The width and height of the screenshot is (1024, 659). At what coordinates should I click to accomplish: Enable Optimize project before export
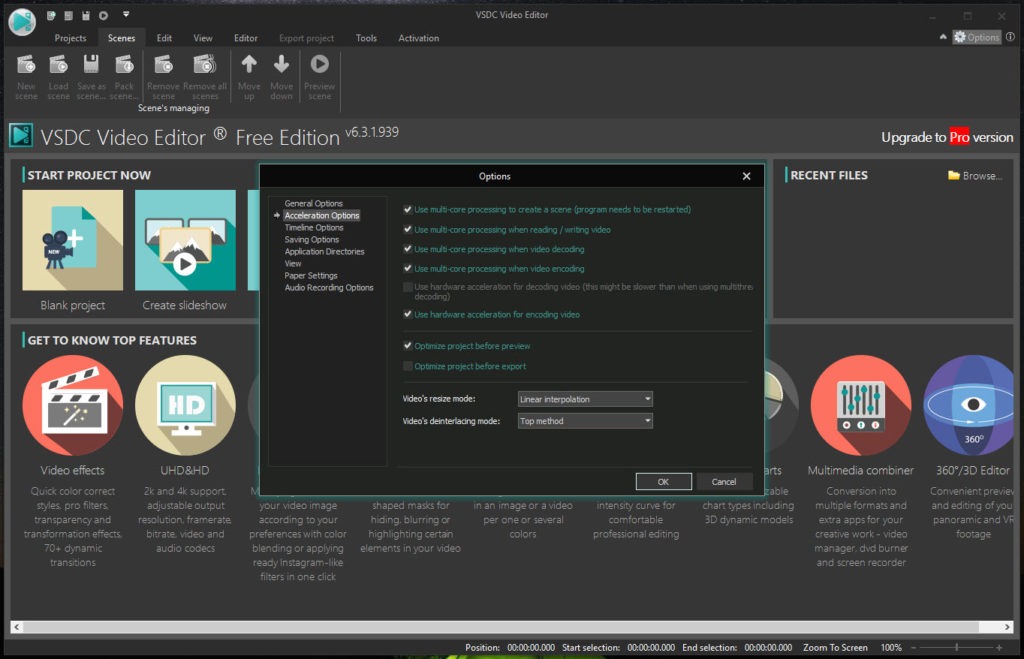click(x=408, y=366)
